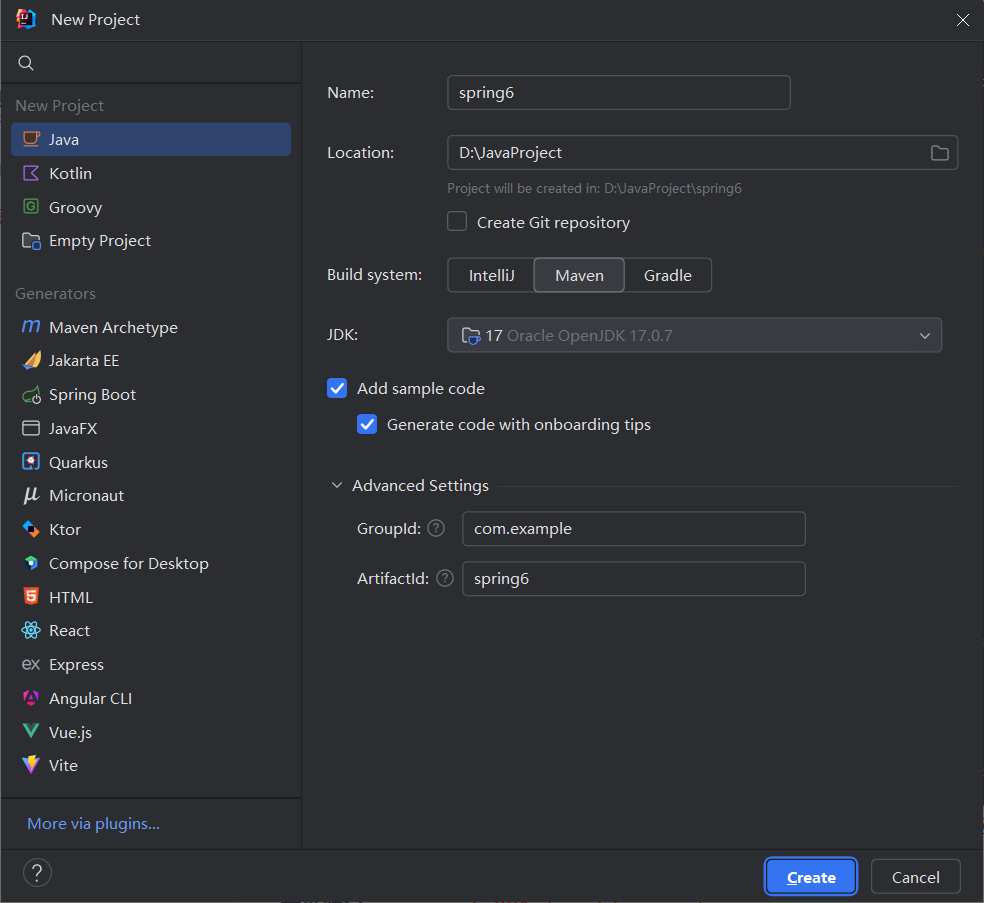Click the Vue.js generator label

tap(70, 732)
